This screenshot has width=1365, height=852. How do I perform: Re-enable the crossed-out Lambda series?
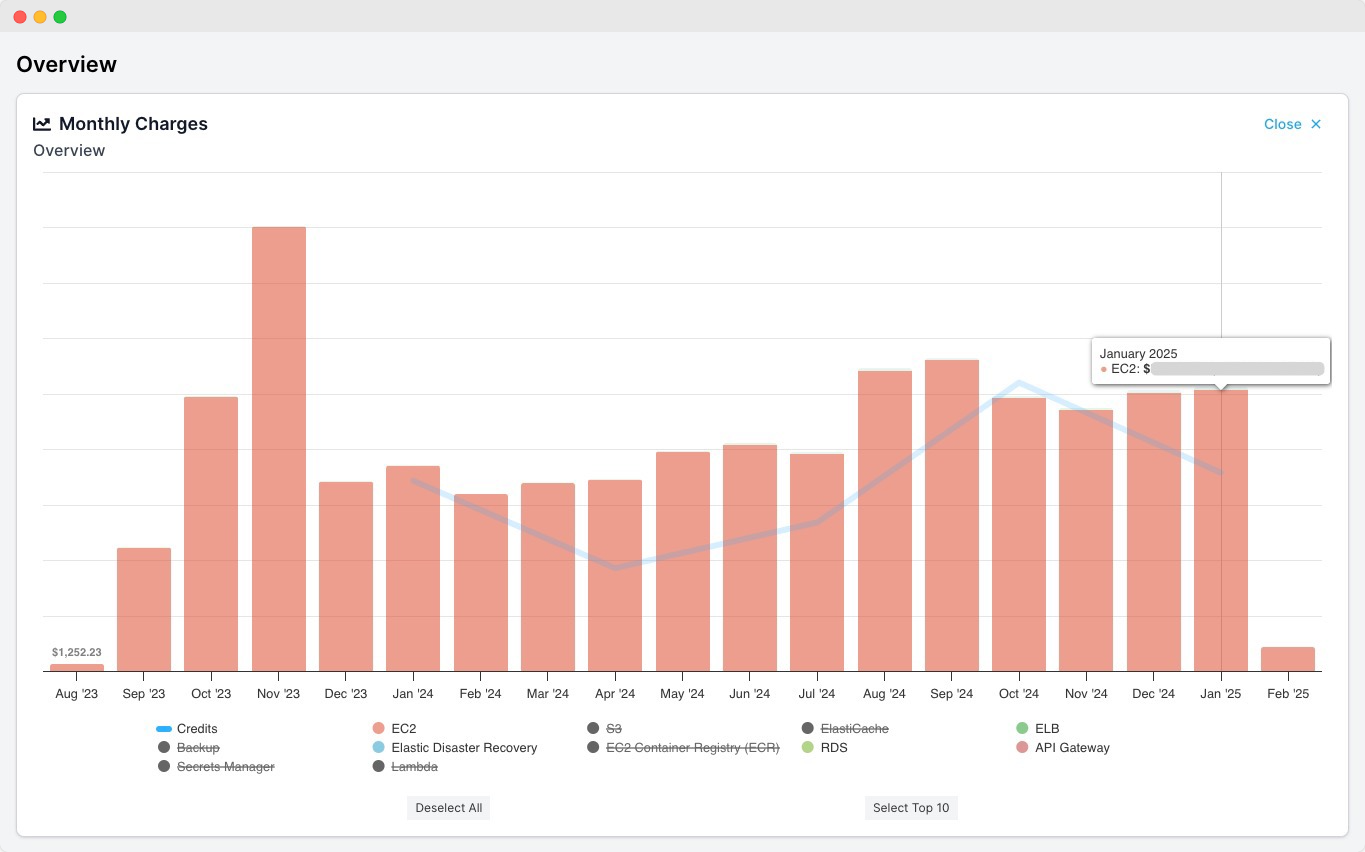[416, 767]
